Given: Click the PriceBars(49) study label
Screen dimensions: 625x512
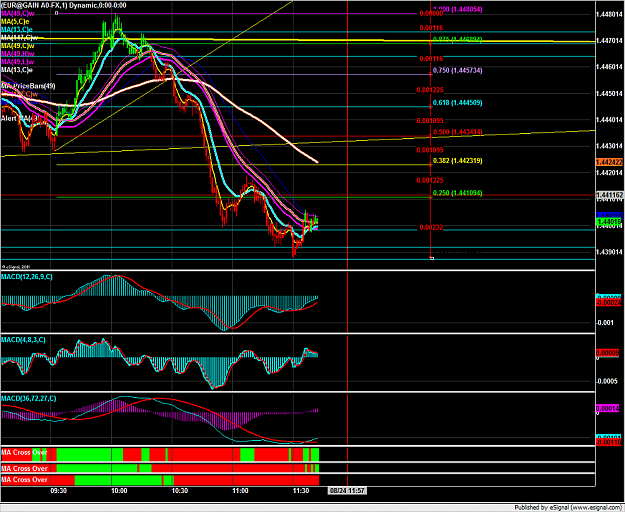Looking at the screenshot, I should click(28, 86).
